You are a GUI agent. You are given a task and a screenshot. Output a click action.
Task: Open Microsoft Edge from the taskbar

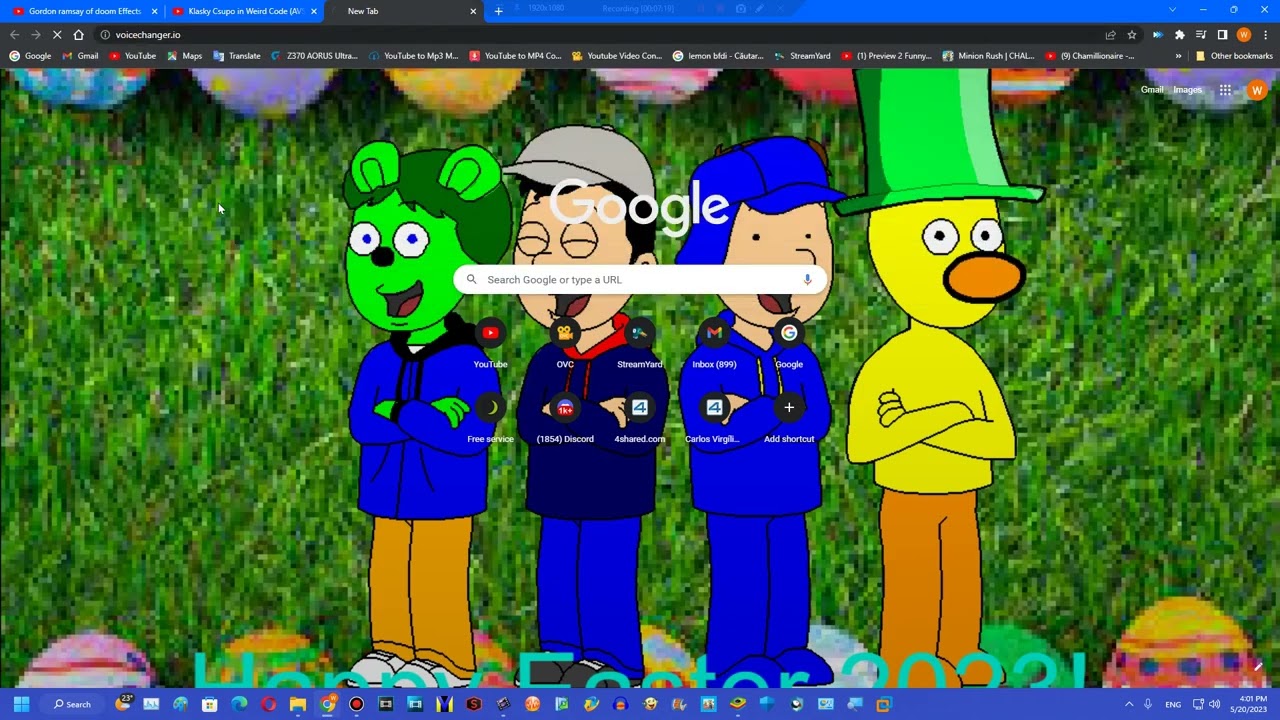(x=240, y=704)
